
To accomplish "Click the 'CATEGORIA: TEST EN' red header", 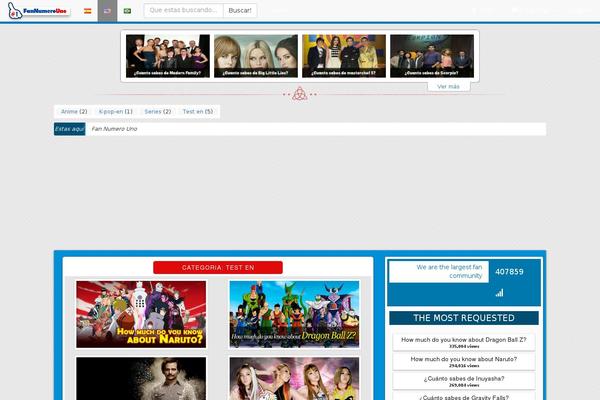I will click(x=218, y=268).
